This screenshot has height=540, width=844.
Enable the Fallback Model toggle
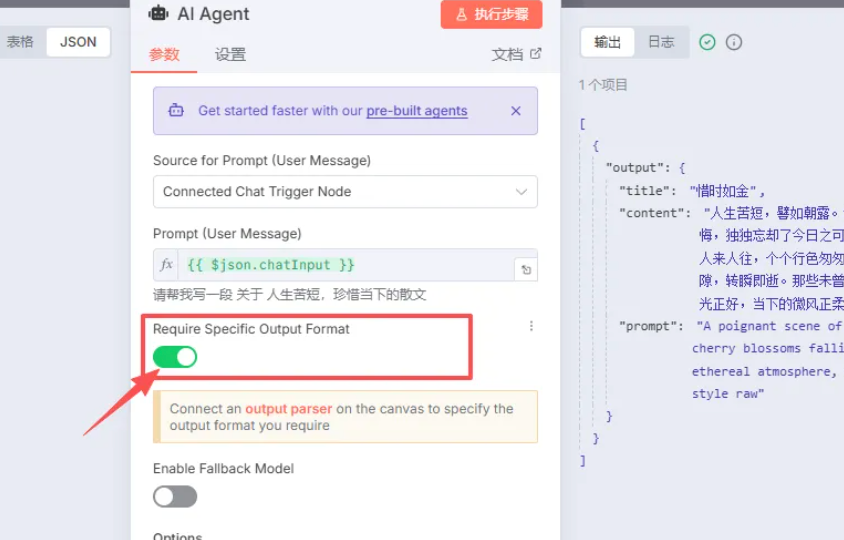tap(175, 496)
